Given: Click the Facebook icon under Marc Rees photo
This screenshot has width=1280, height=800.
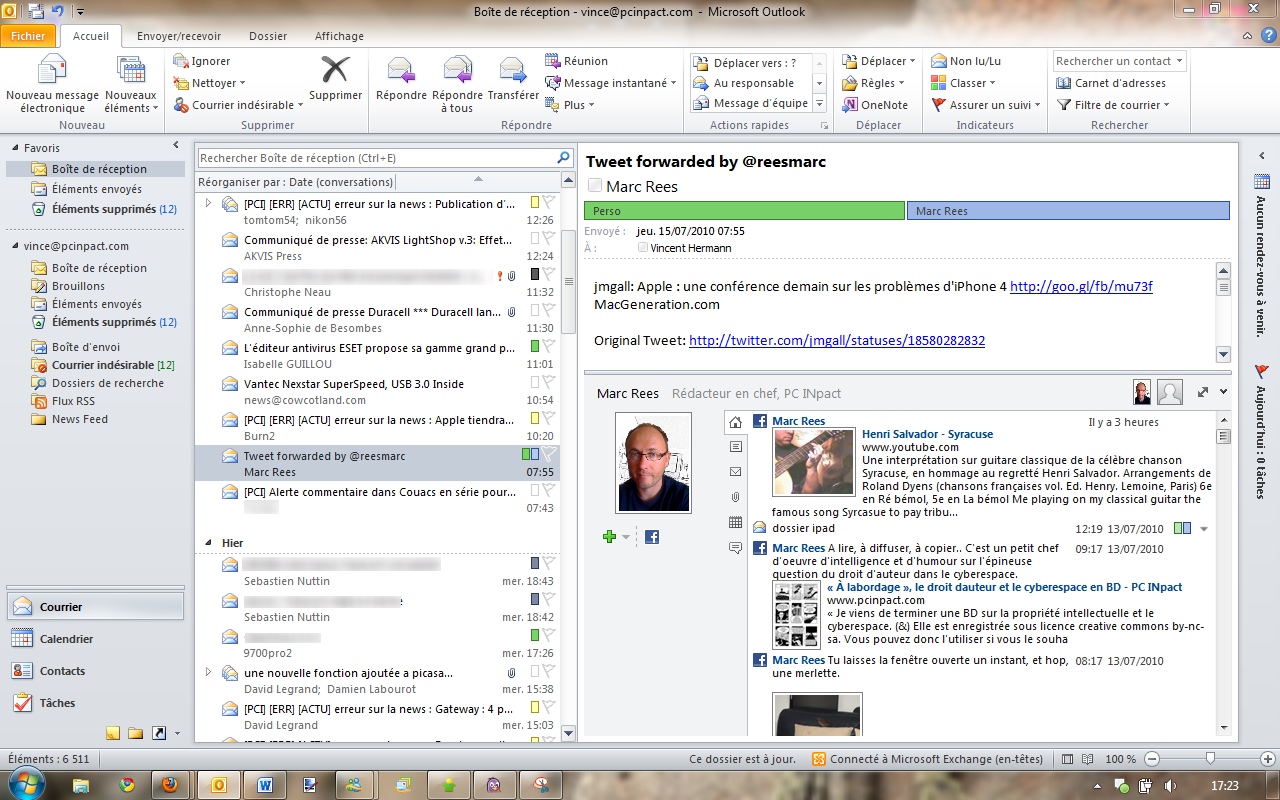Looking at the screenshot, I should 651,537.
